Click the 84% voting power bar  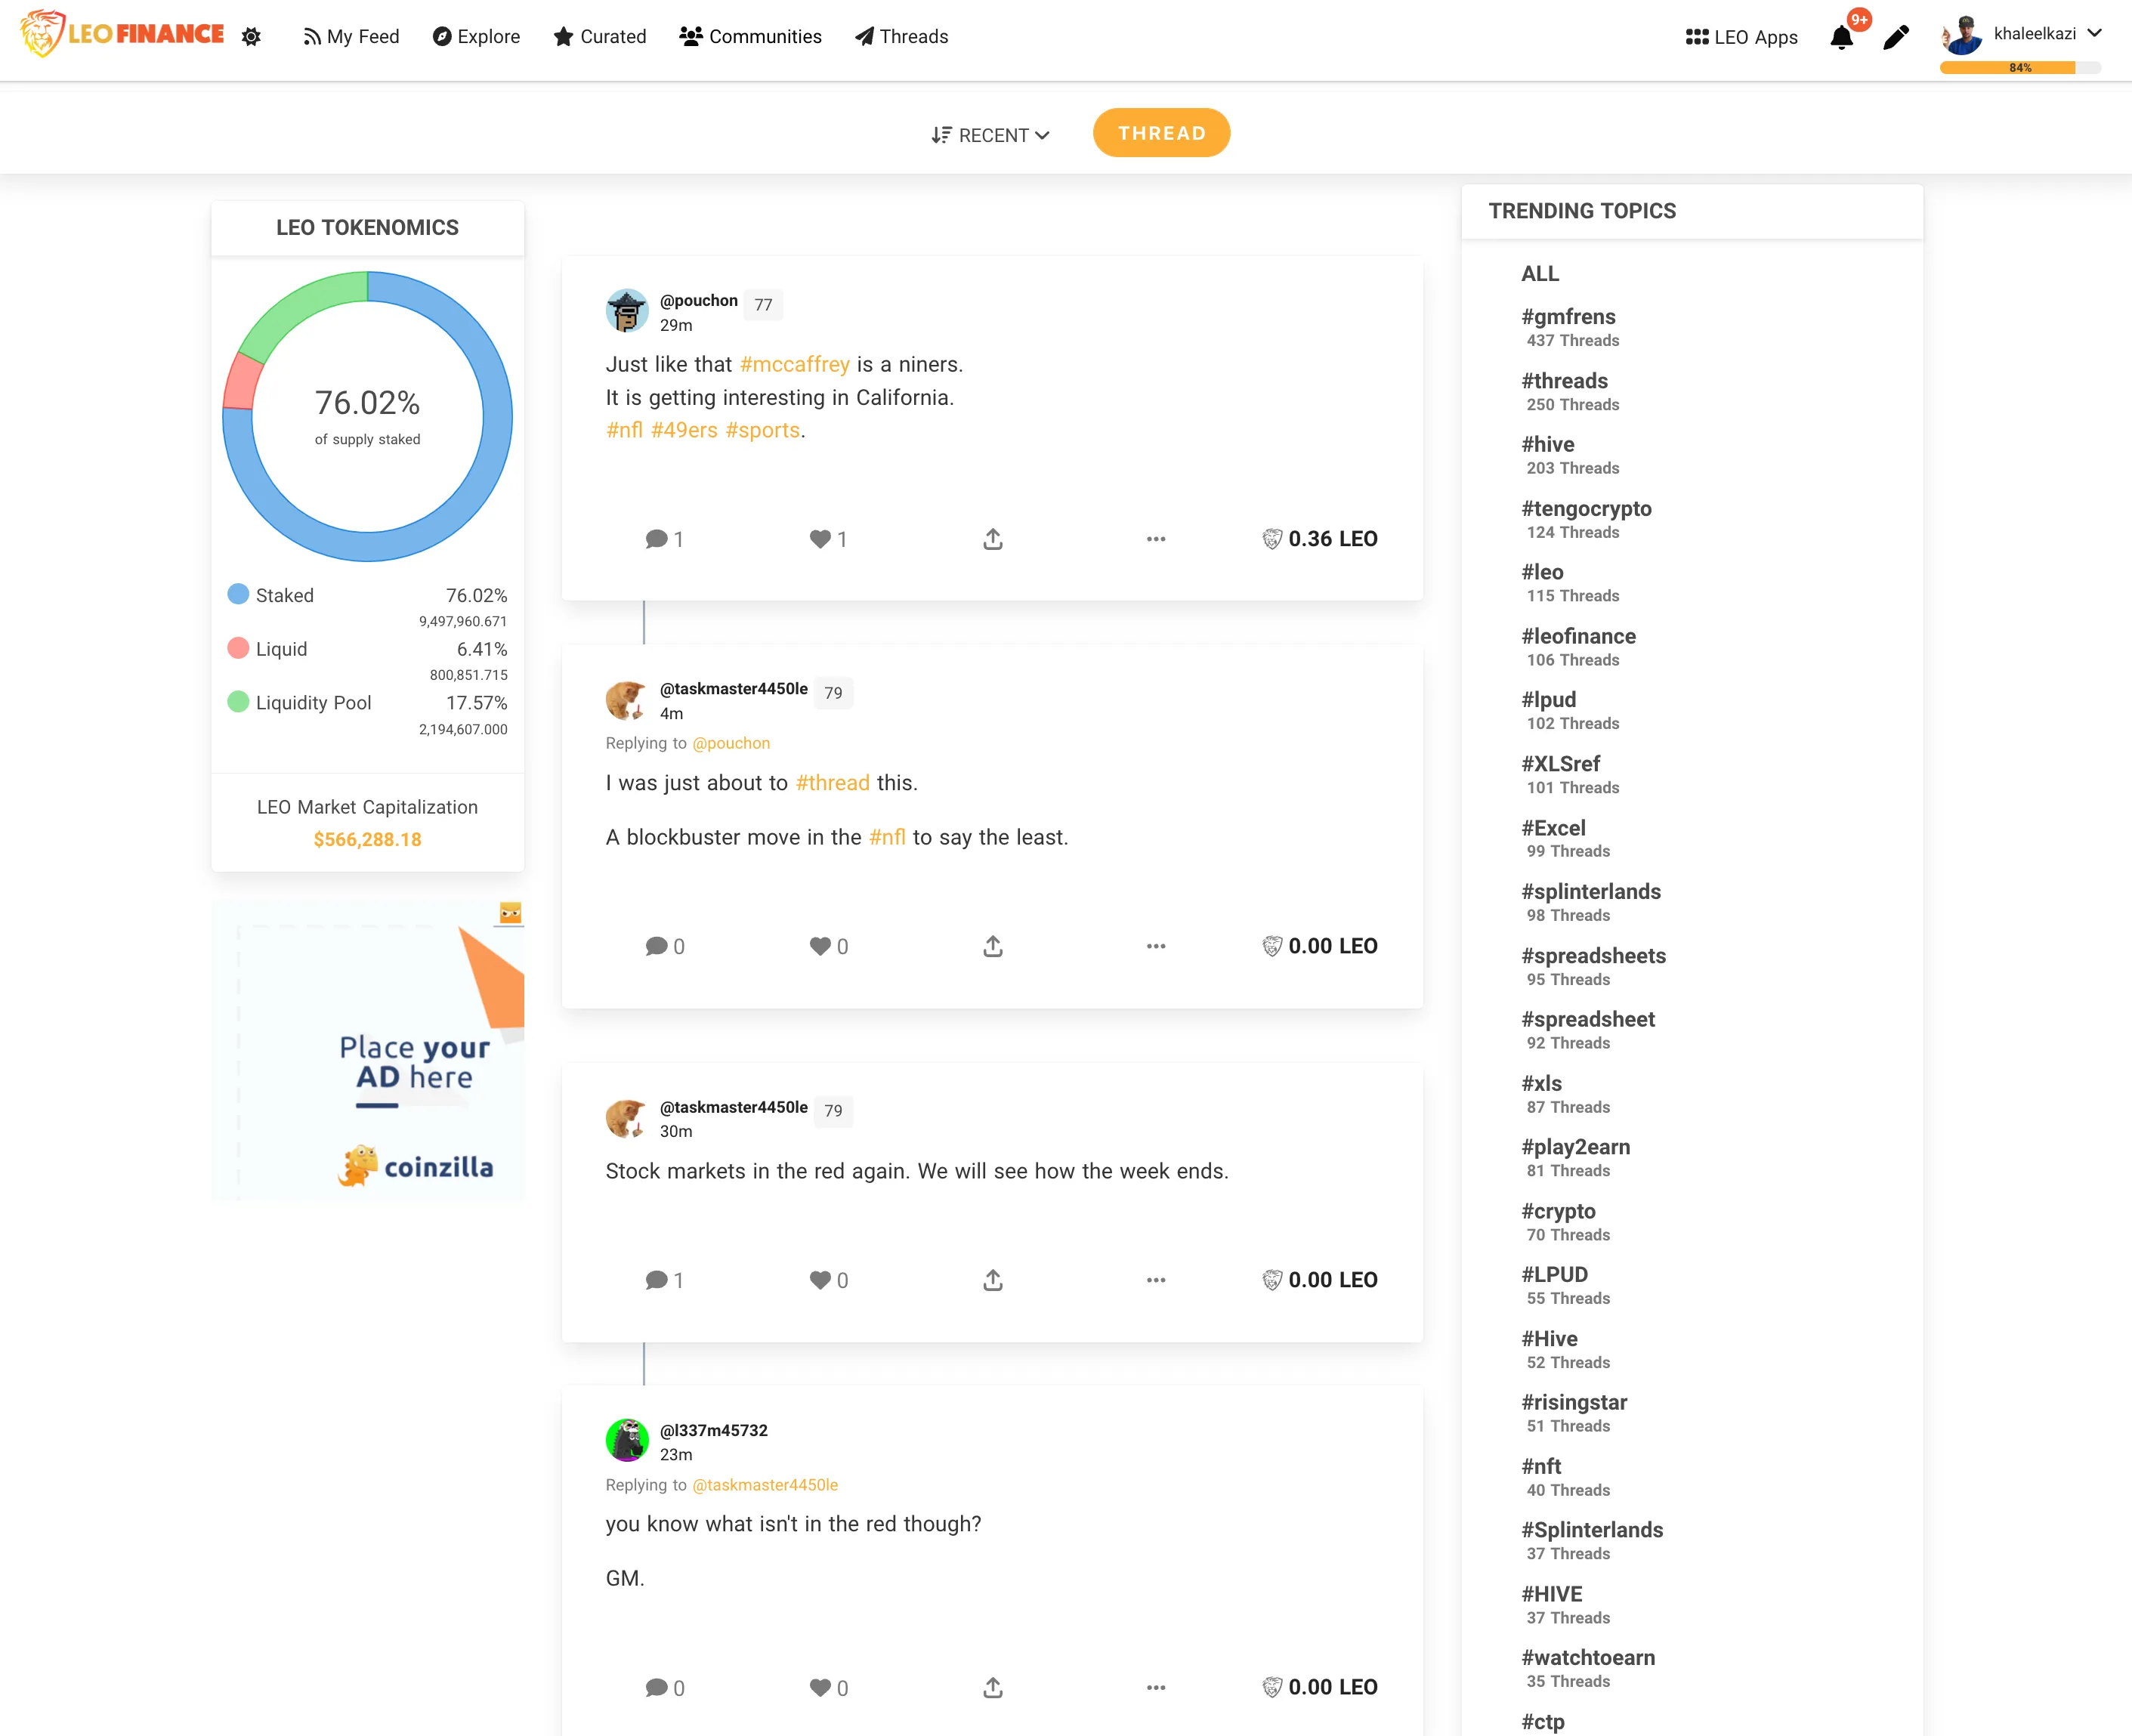click(2019, 68)
